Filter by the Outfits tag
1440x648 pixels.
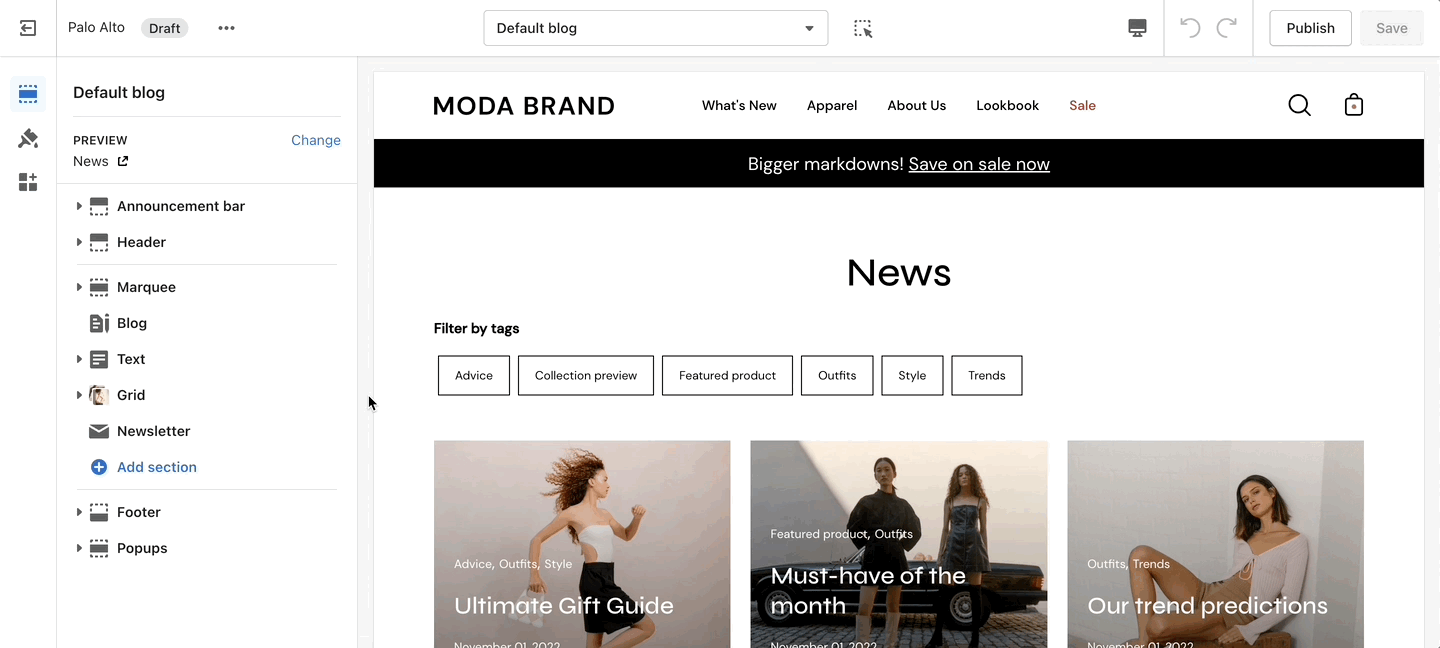coord(837,375)
